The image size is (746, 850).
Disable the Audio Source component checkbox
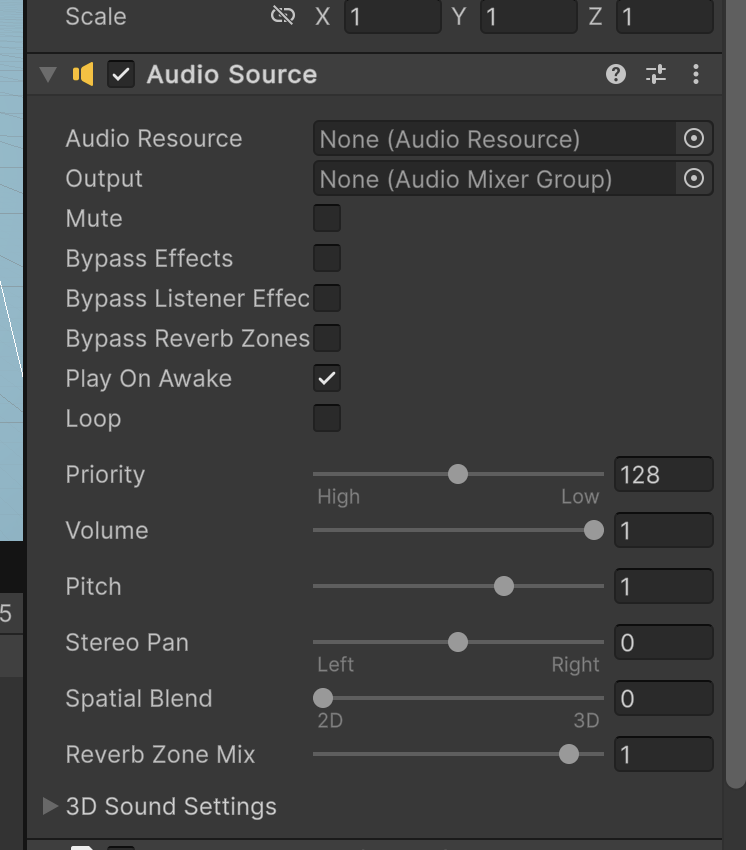point(121,74)
